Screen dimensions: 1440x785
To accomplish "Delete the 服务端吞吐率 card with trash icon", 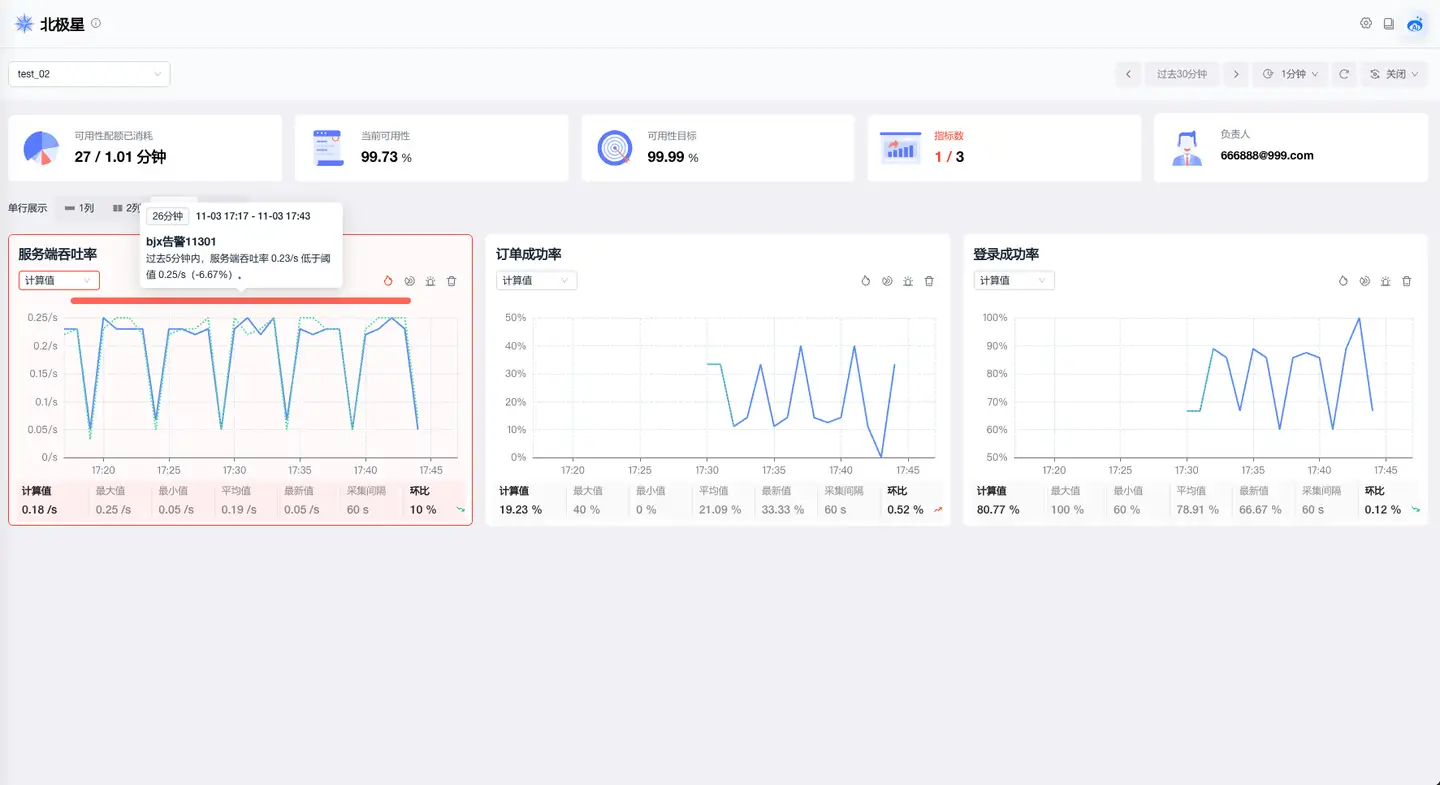I will point(452,281).
